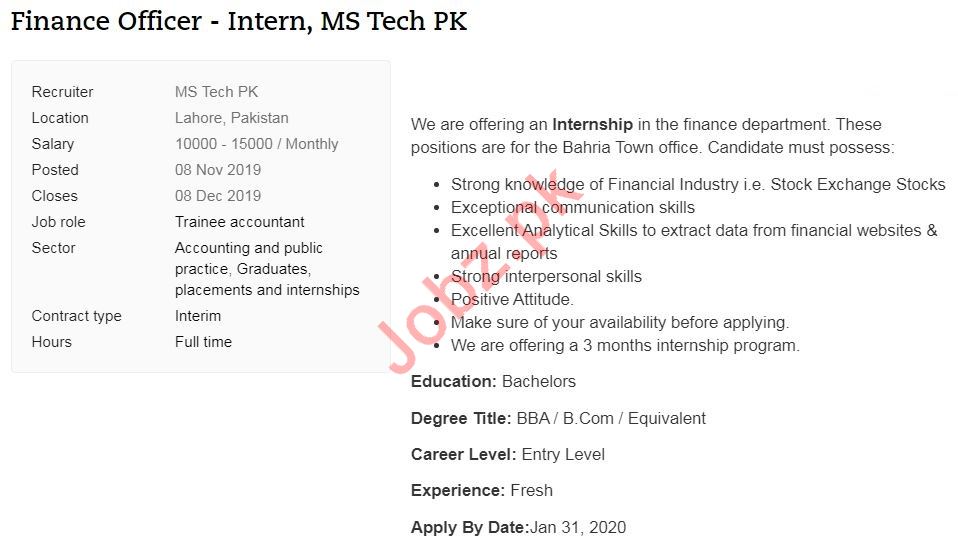958x546 pixels.
Task: Click recruiter name MS Tech PK in details
Action: coord(216,92)
